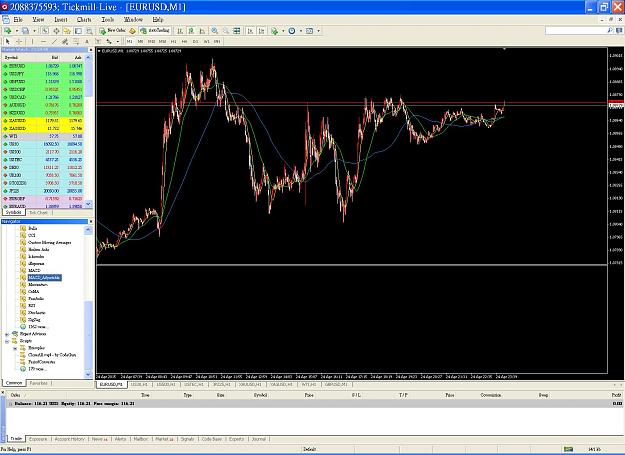Close the Navigator panel
The image size is (625, 455).
point(90,222)
